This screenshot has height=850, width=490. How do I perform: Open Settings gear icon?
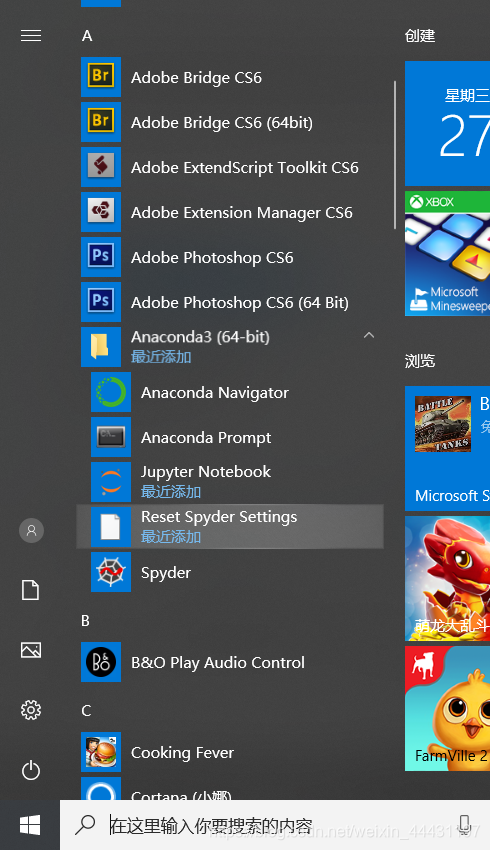tap(31, 710)
